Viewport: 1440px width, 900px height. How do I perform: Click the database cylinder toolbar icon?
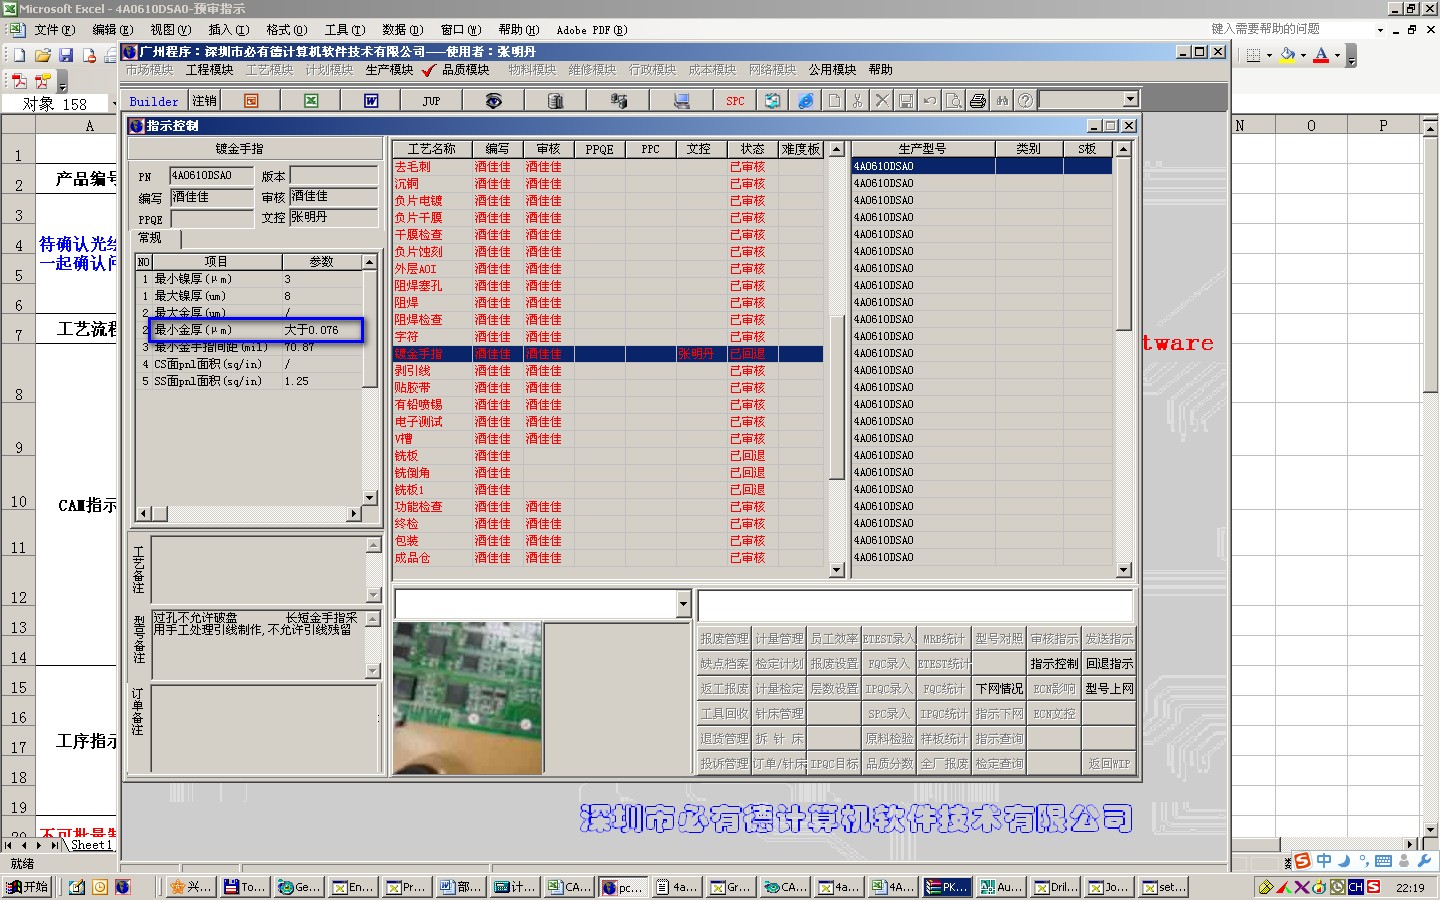(556, 101)
